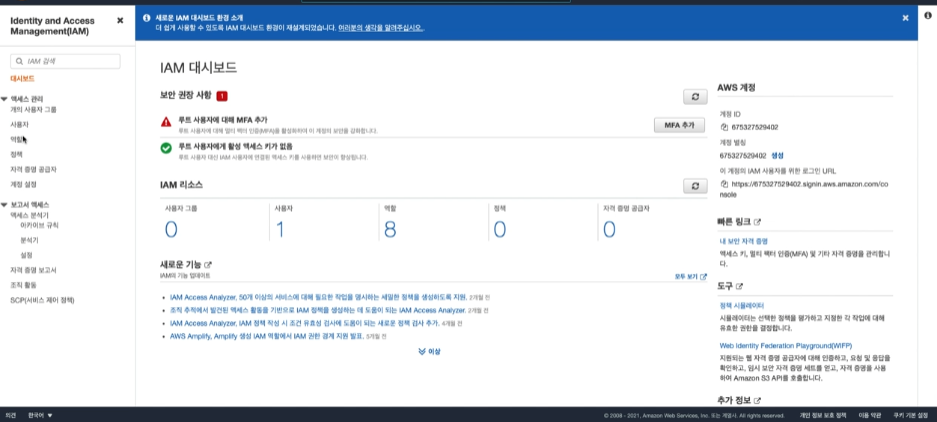Click 의견 feedback in the footer
Screen dimensions: 937x422
(10, 415)
